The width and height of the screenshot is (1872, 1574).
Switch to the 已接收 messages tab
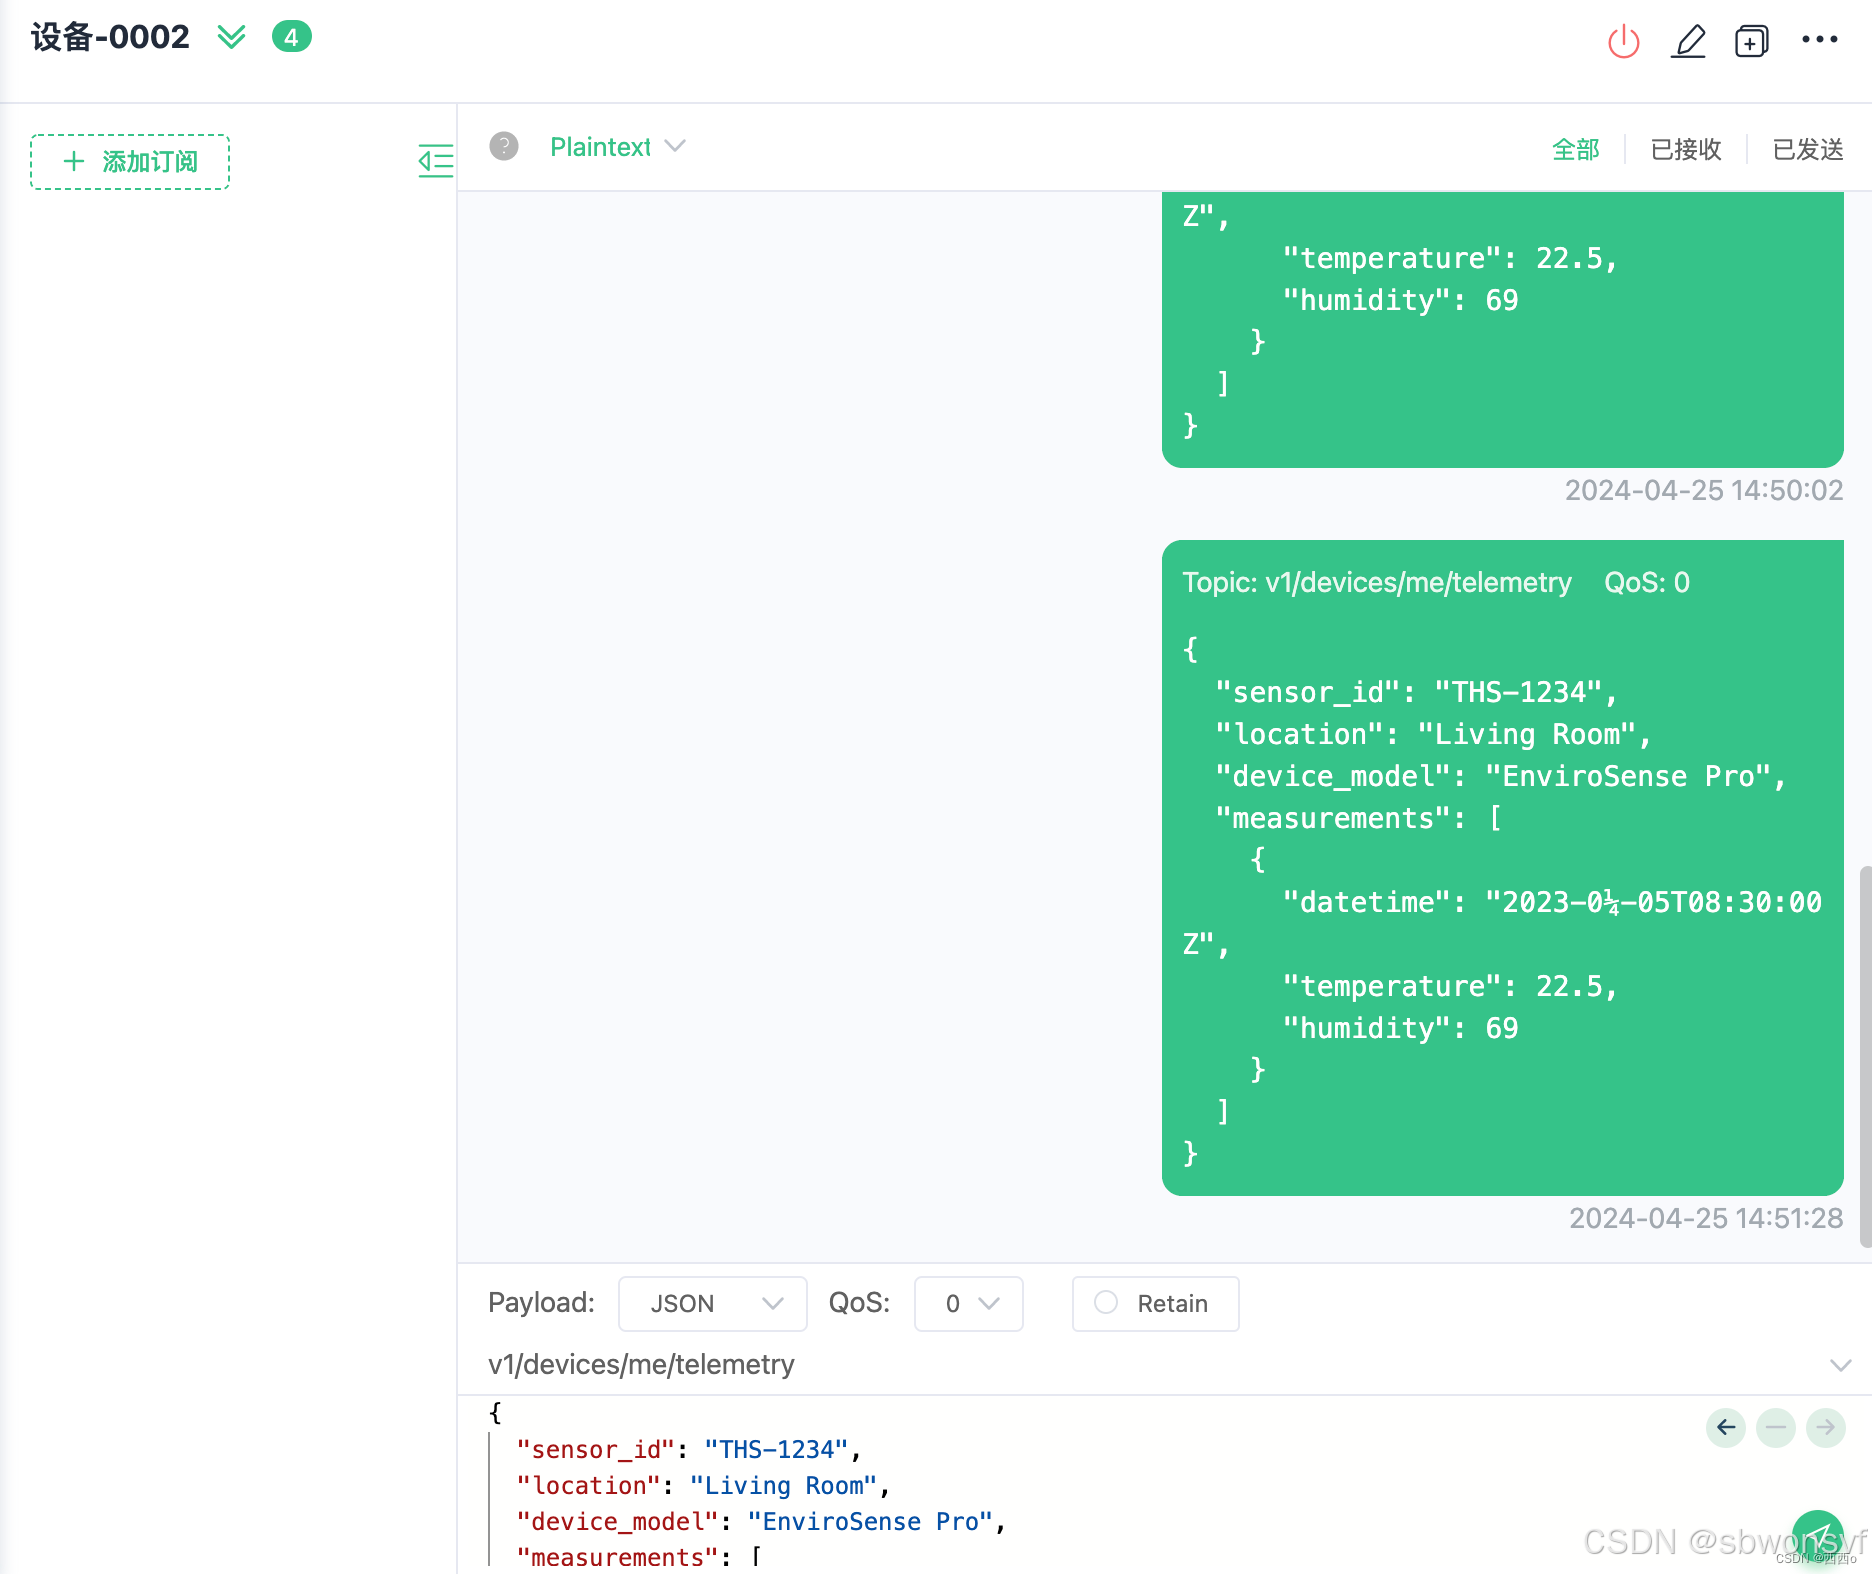point(1685,148)
